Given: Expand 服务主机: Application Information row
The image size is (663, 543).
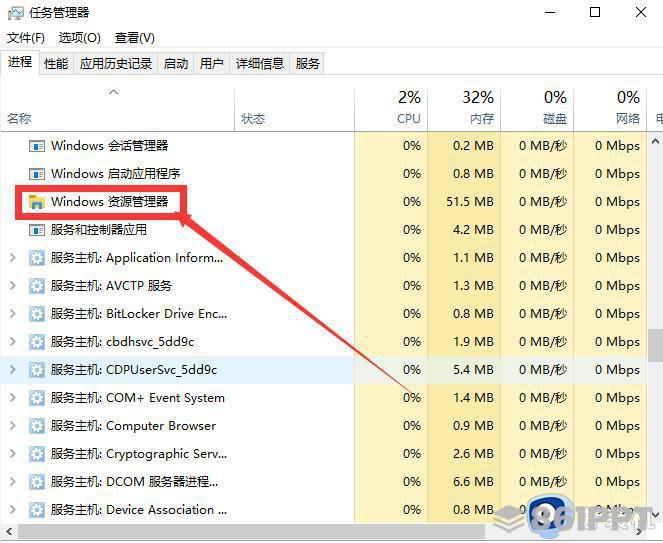Looking at the screenshot, I should (13, 258).
